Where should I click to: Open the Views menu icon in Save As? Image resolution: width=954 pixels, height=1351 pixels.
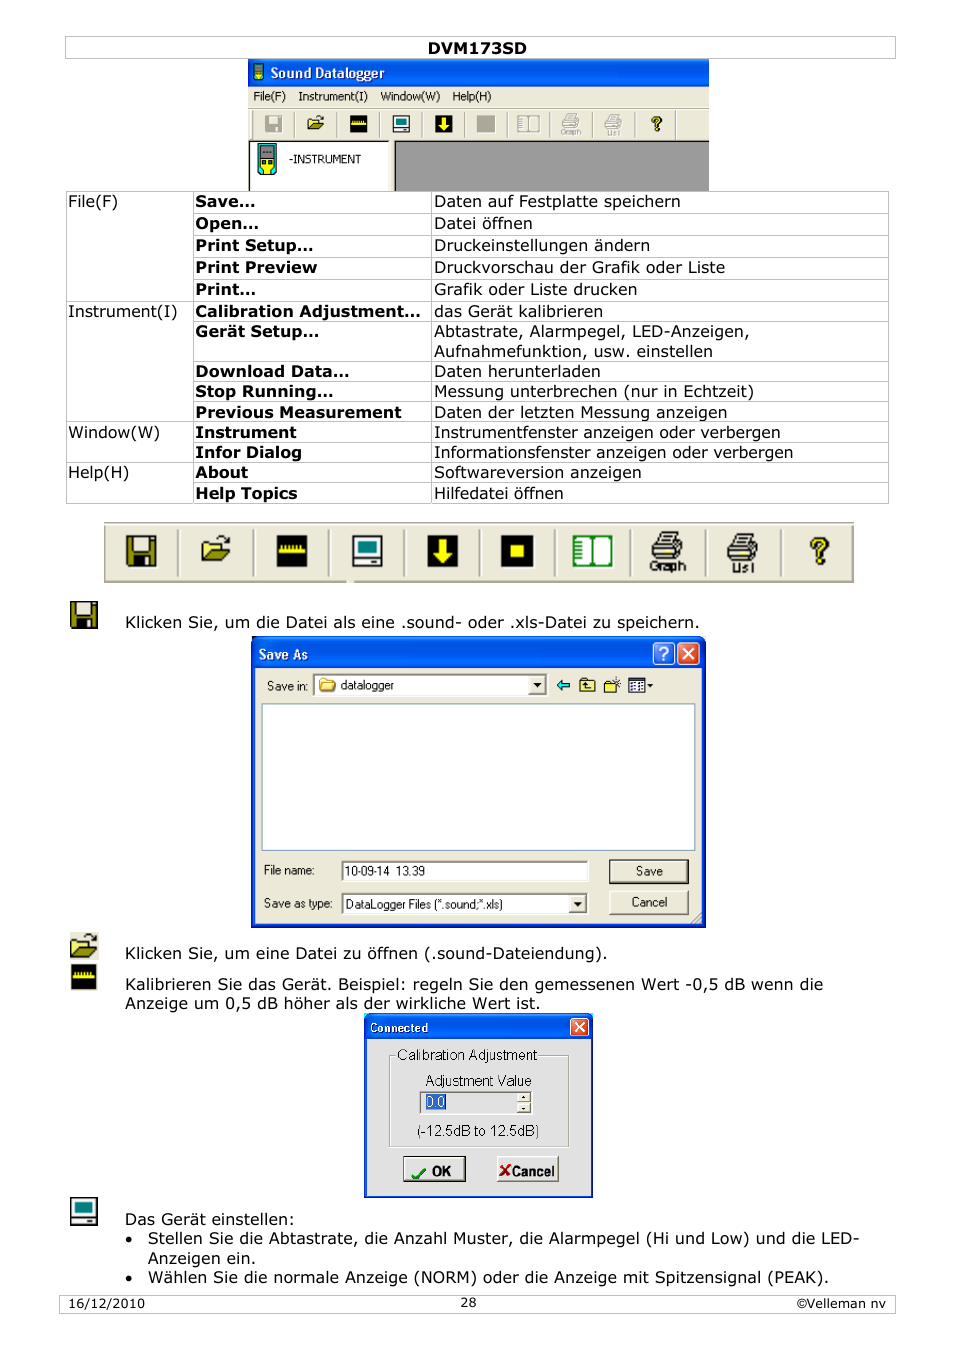point(640,685)
